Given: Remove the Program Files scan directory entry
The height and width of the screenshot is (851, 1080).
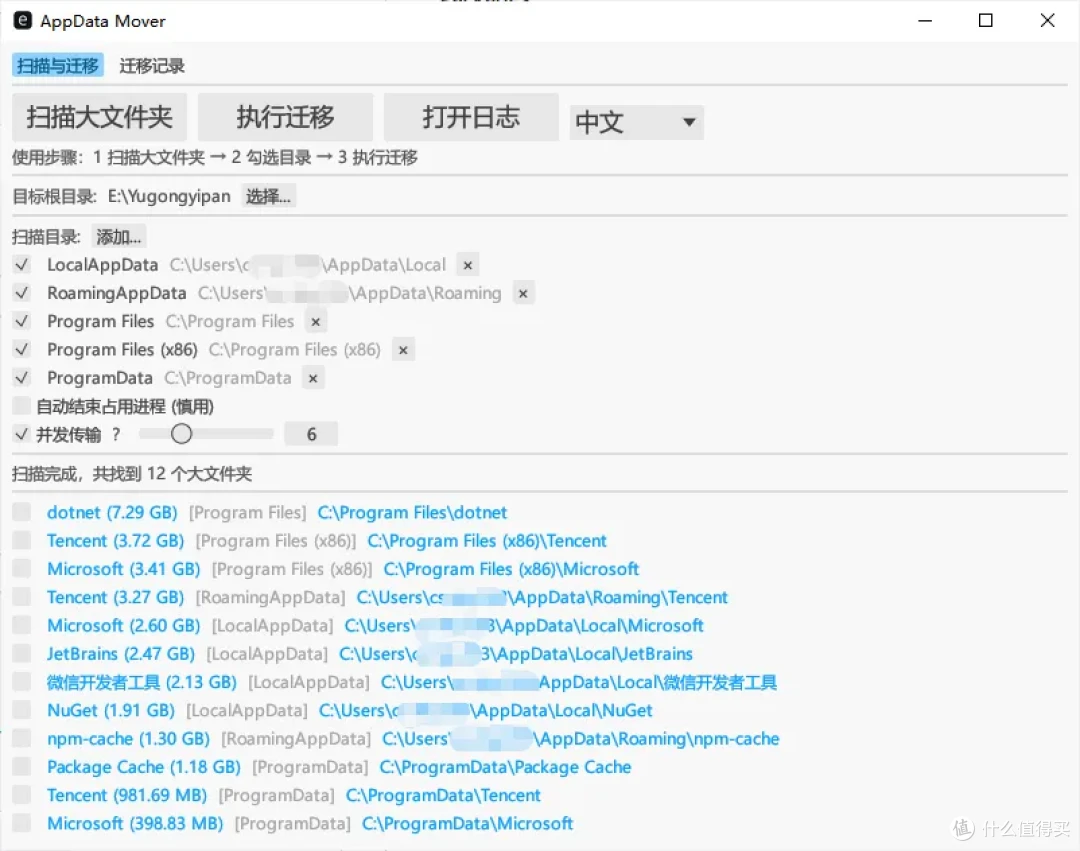Looking at the screenshot, I should pos(315,322).
